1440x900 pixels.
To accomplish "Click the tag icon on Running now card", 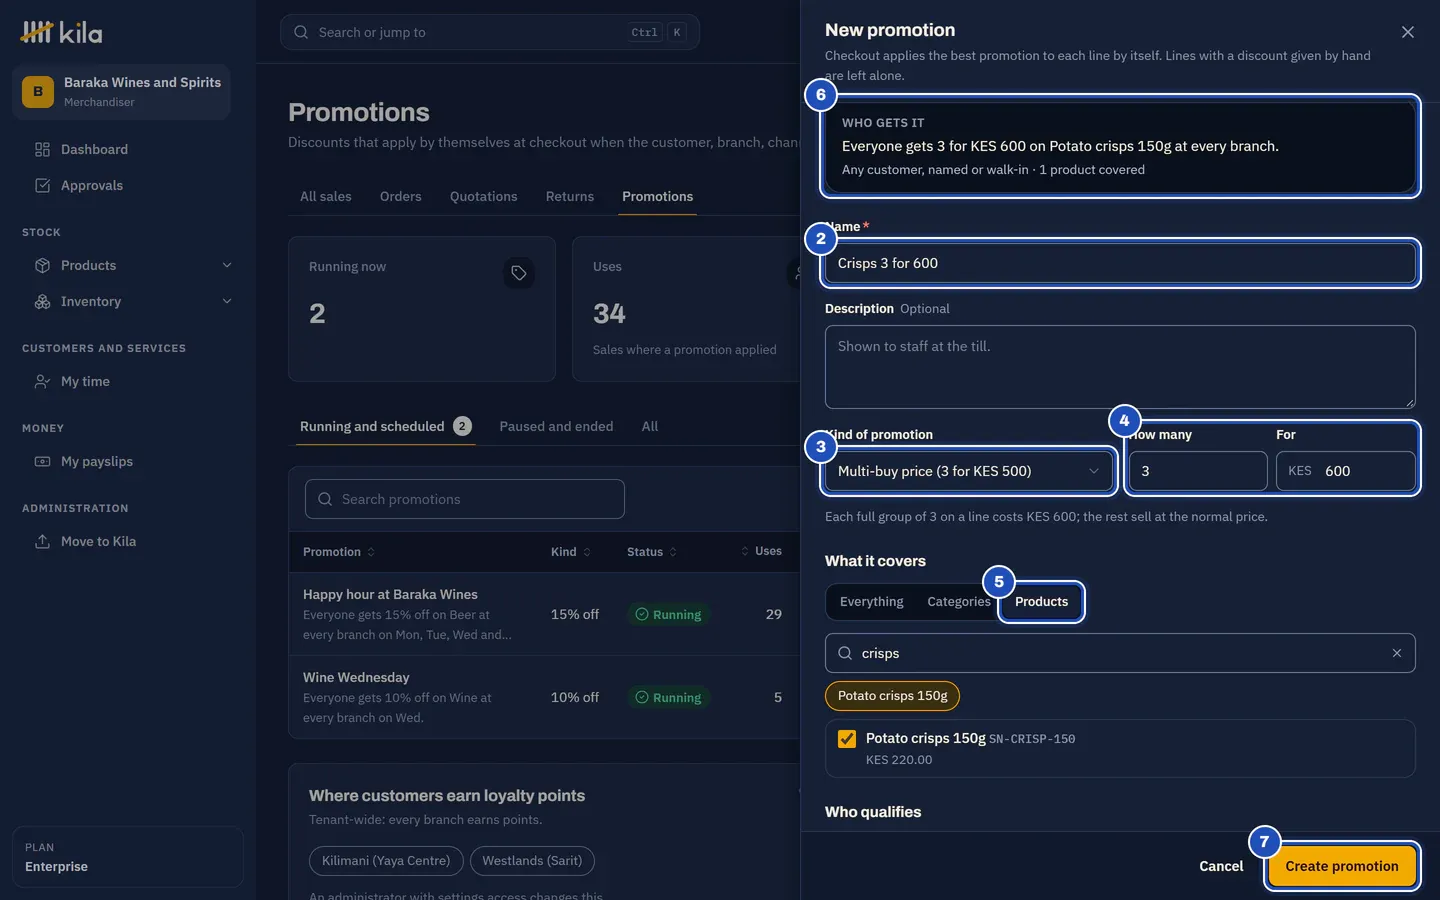I will coord(519,273).
